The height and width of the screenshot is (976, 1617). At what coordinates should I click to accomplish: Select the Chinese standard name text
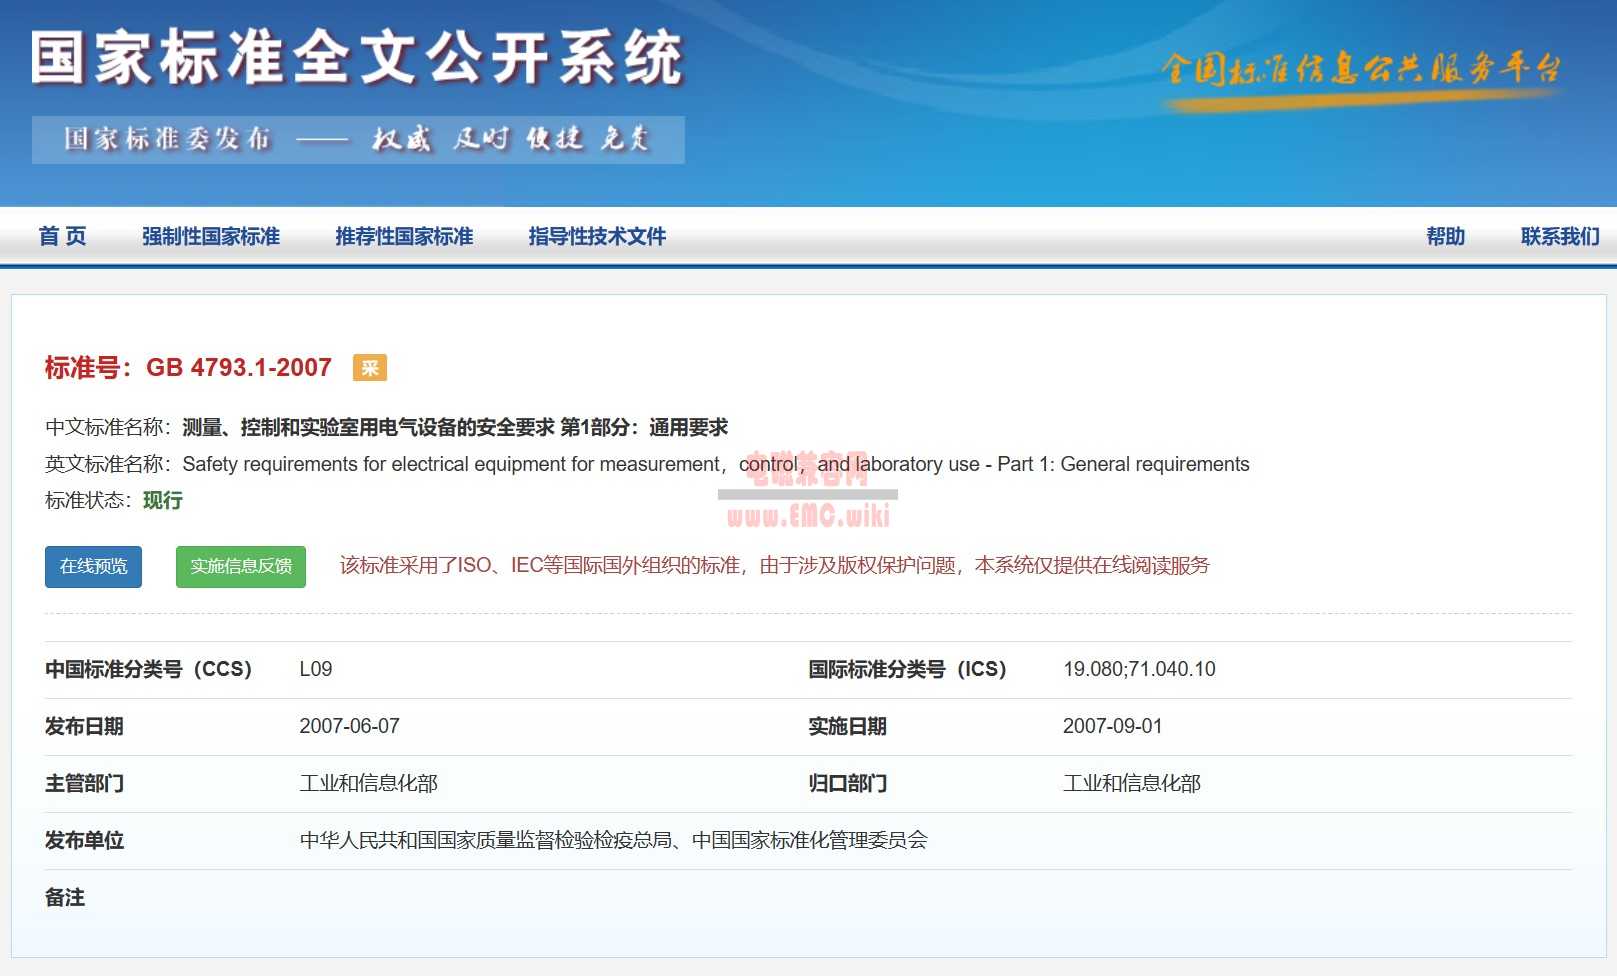(x=455, y=428)
